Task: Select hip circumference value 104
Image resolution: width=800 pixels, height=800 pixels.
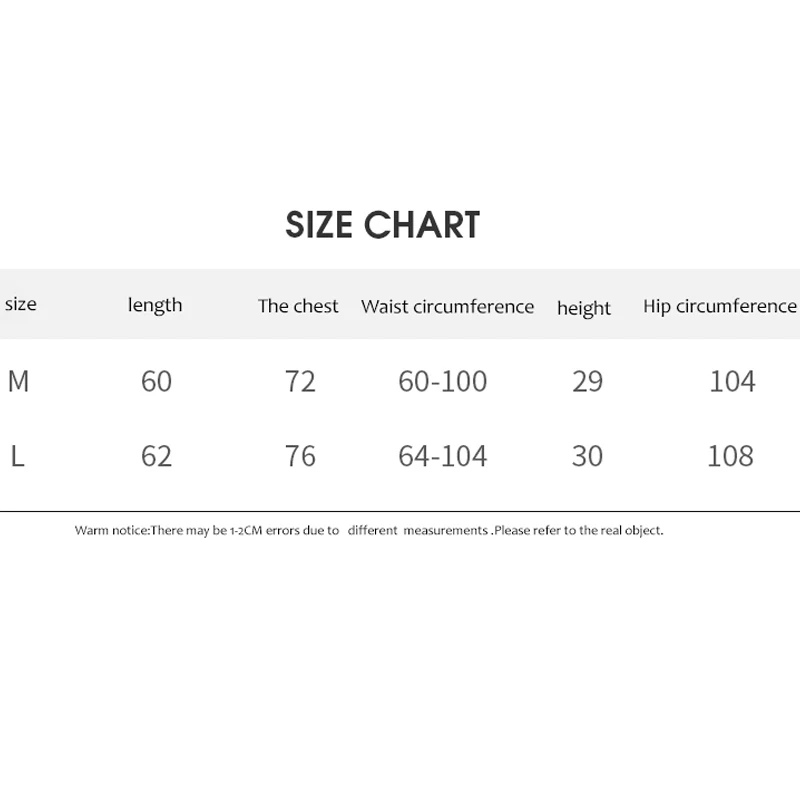Action: pos(732,381)
